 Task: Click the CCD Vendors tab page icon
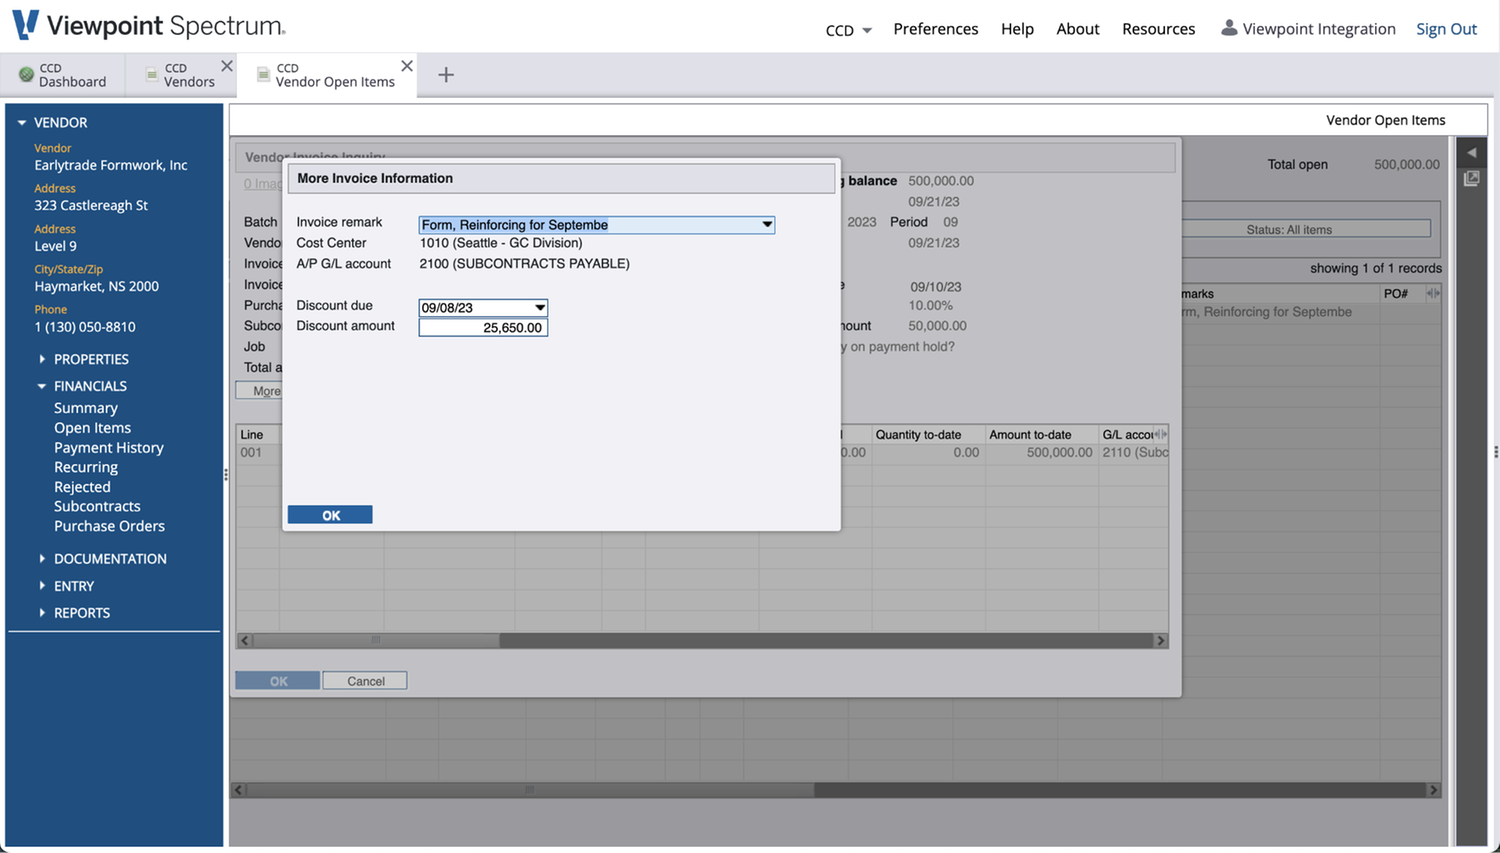(152, 74)
